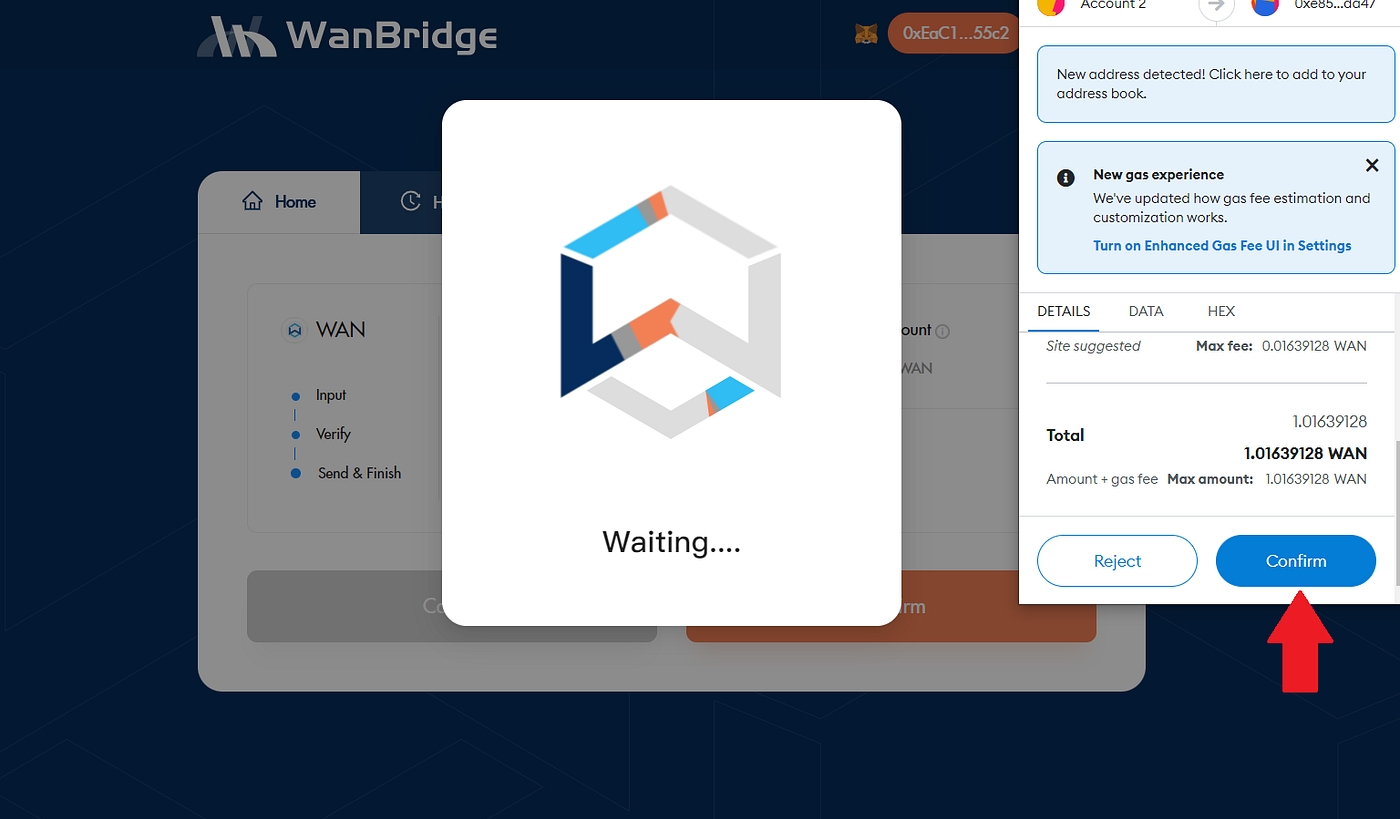Open Turn on Enhanced Gas Fee UI link
Screen dimensions: 1400x819
point(1222,245)
